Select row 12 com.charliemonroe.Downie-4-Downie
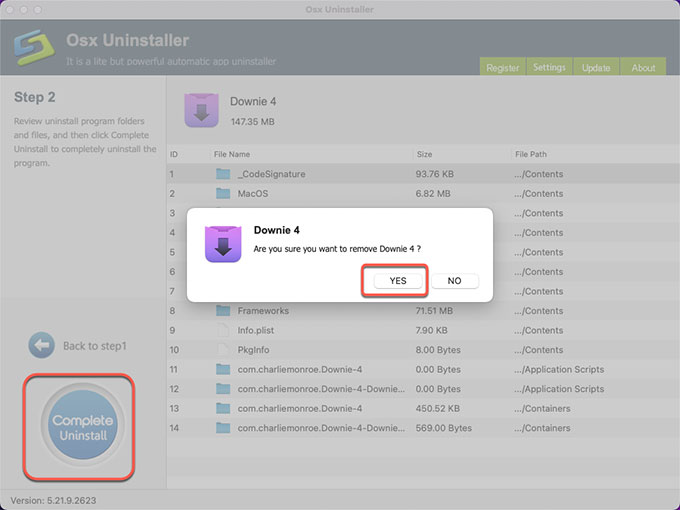Image resolution: width=680 pixels, height=510 pixels. (320, 389)
